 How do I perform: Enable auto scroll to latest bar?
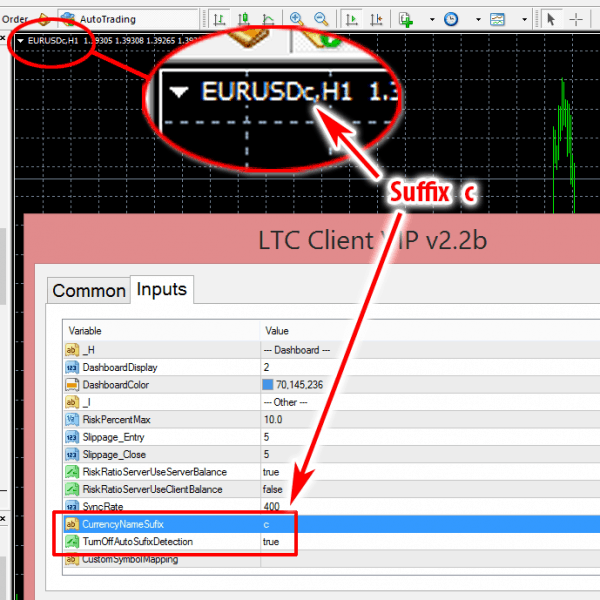(351, 19)
